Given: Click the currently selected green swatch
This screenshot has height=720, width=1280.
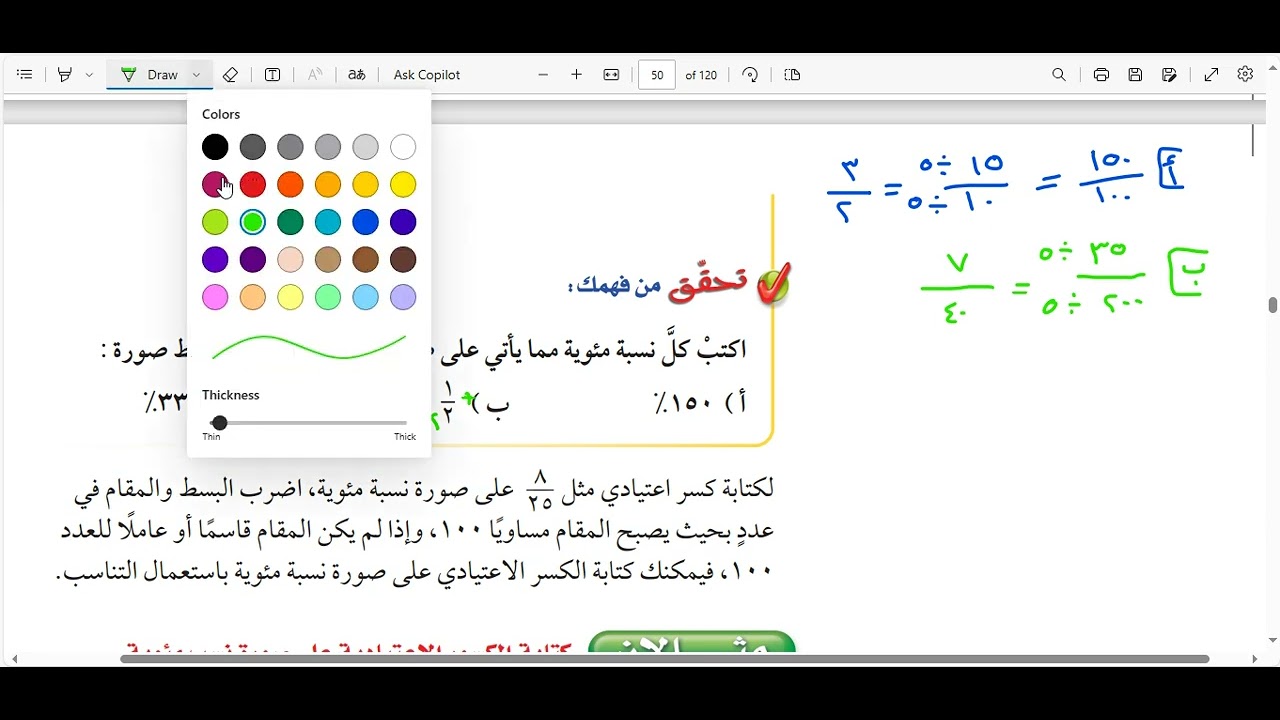Looking at the screenshot, I should tap(253, 222).
